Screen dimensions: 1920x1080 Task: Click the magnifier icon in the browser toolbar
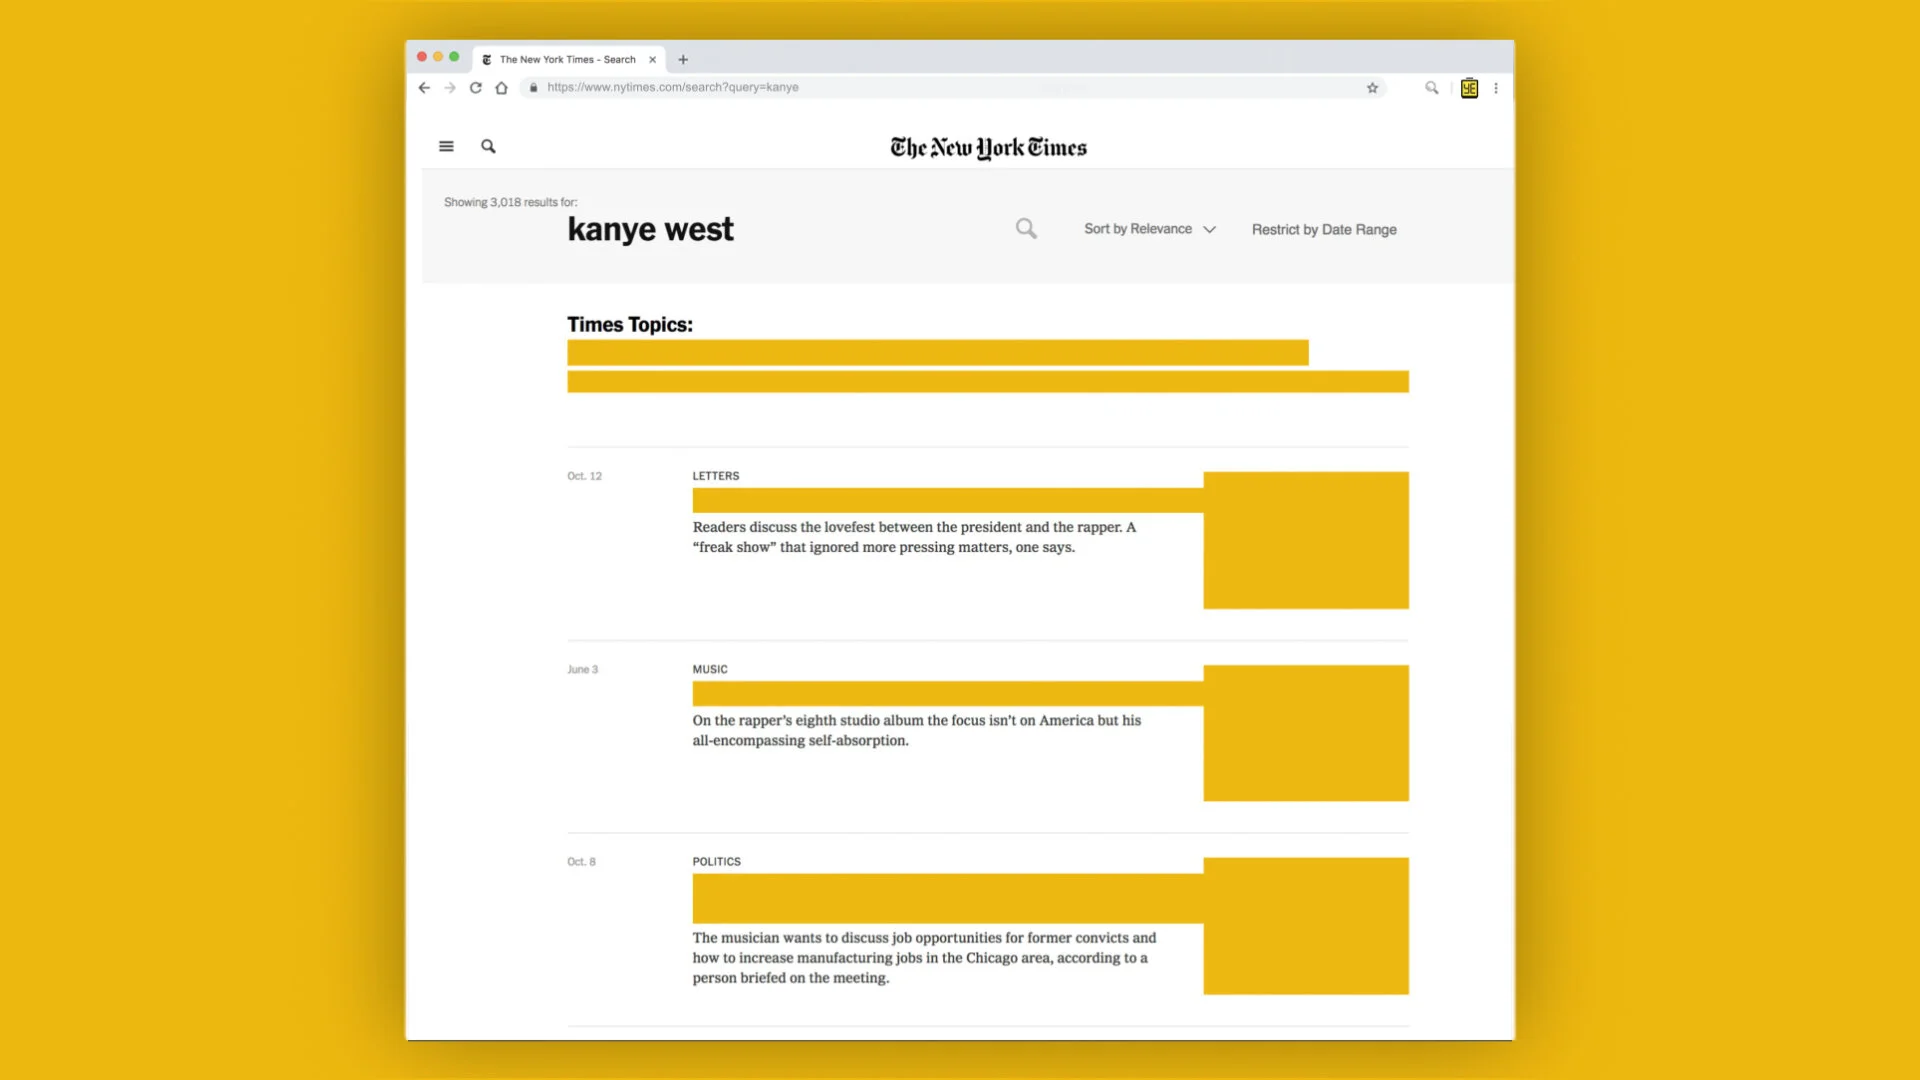click(1432, 88)
